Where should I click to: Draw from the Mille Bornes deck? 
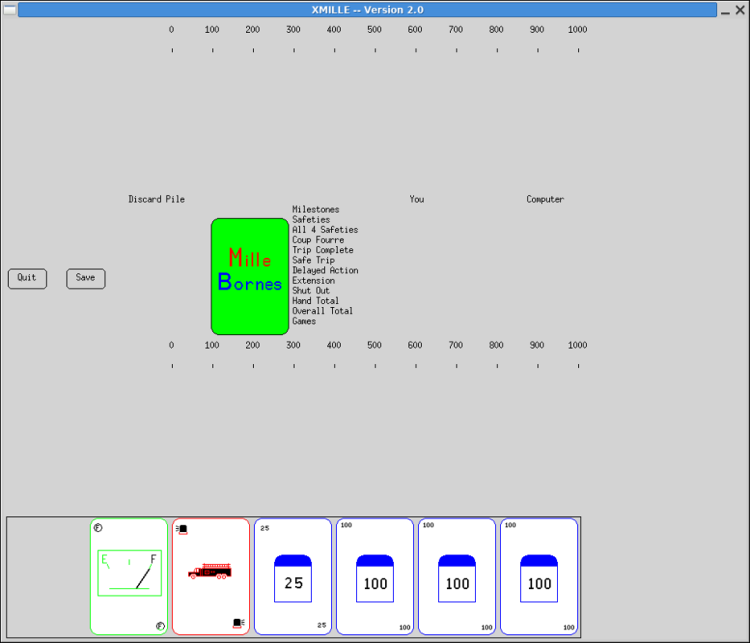[250, 277]
